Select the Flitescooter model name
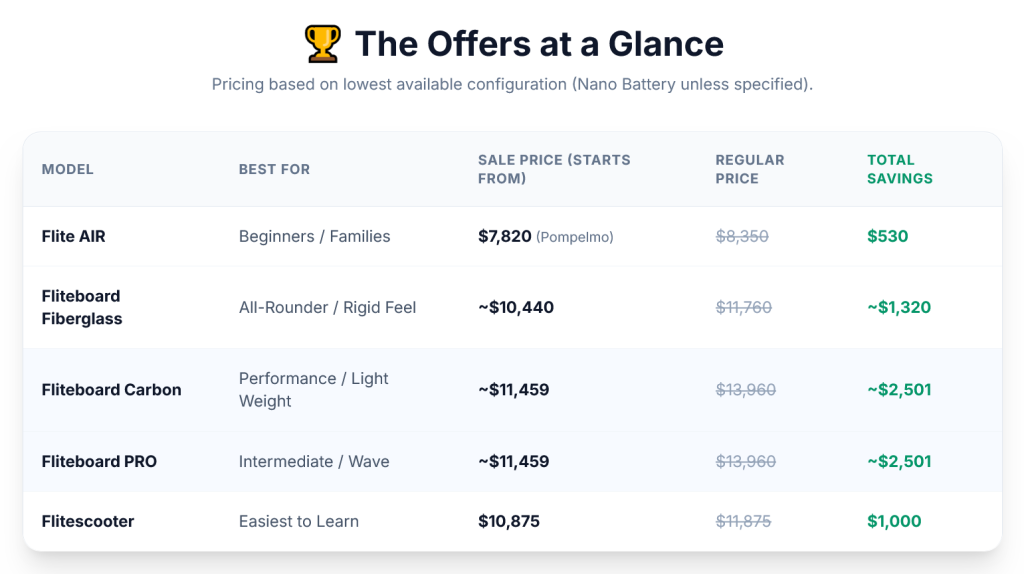 click(88, 521)
